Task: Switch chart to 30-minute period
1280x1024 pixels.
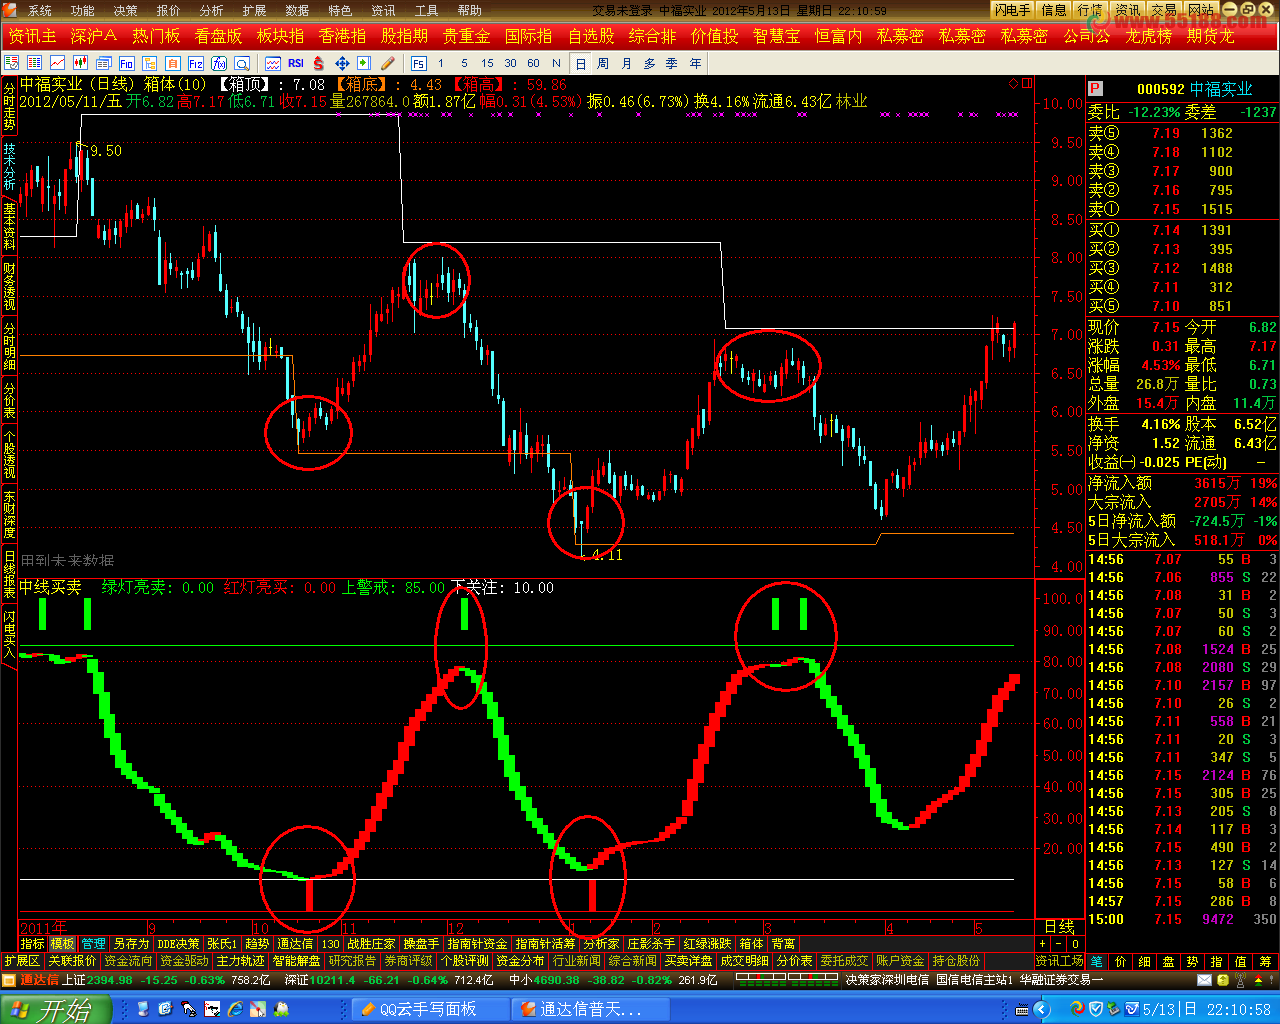Action: [x=510, y=63]
